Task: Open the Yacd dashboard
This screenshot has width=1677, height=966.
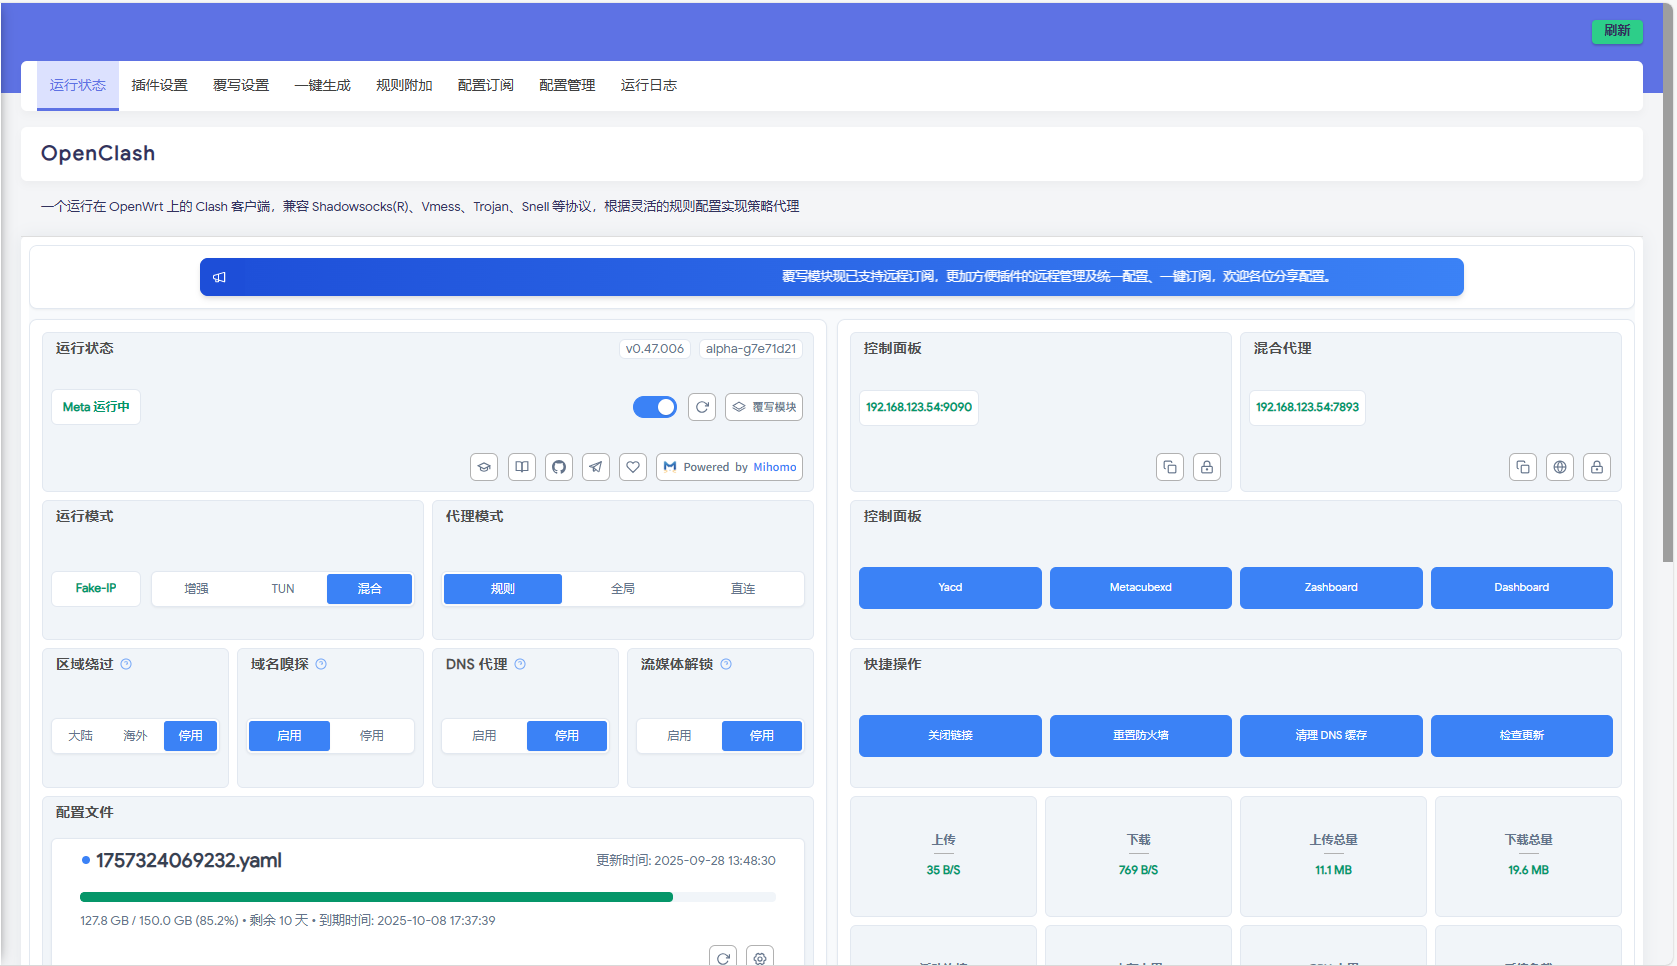Action: point(950,588)
